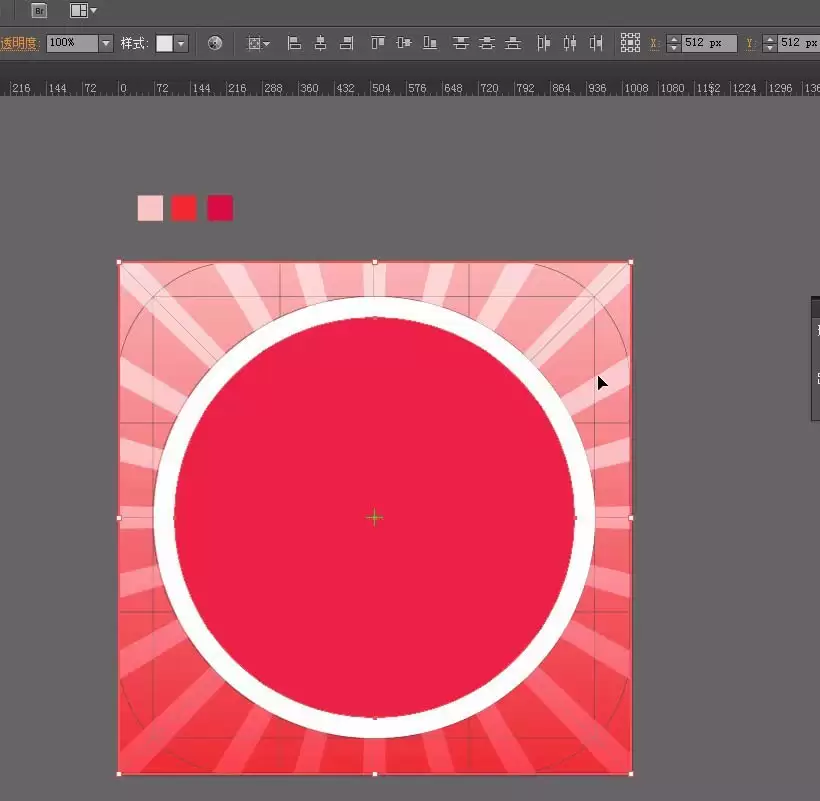This screenshot has width=820, height=801.
Task: Click the reference point grid icon
Action: [x=630, y=43]
